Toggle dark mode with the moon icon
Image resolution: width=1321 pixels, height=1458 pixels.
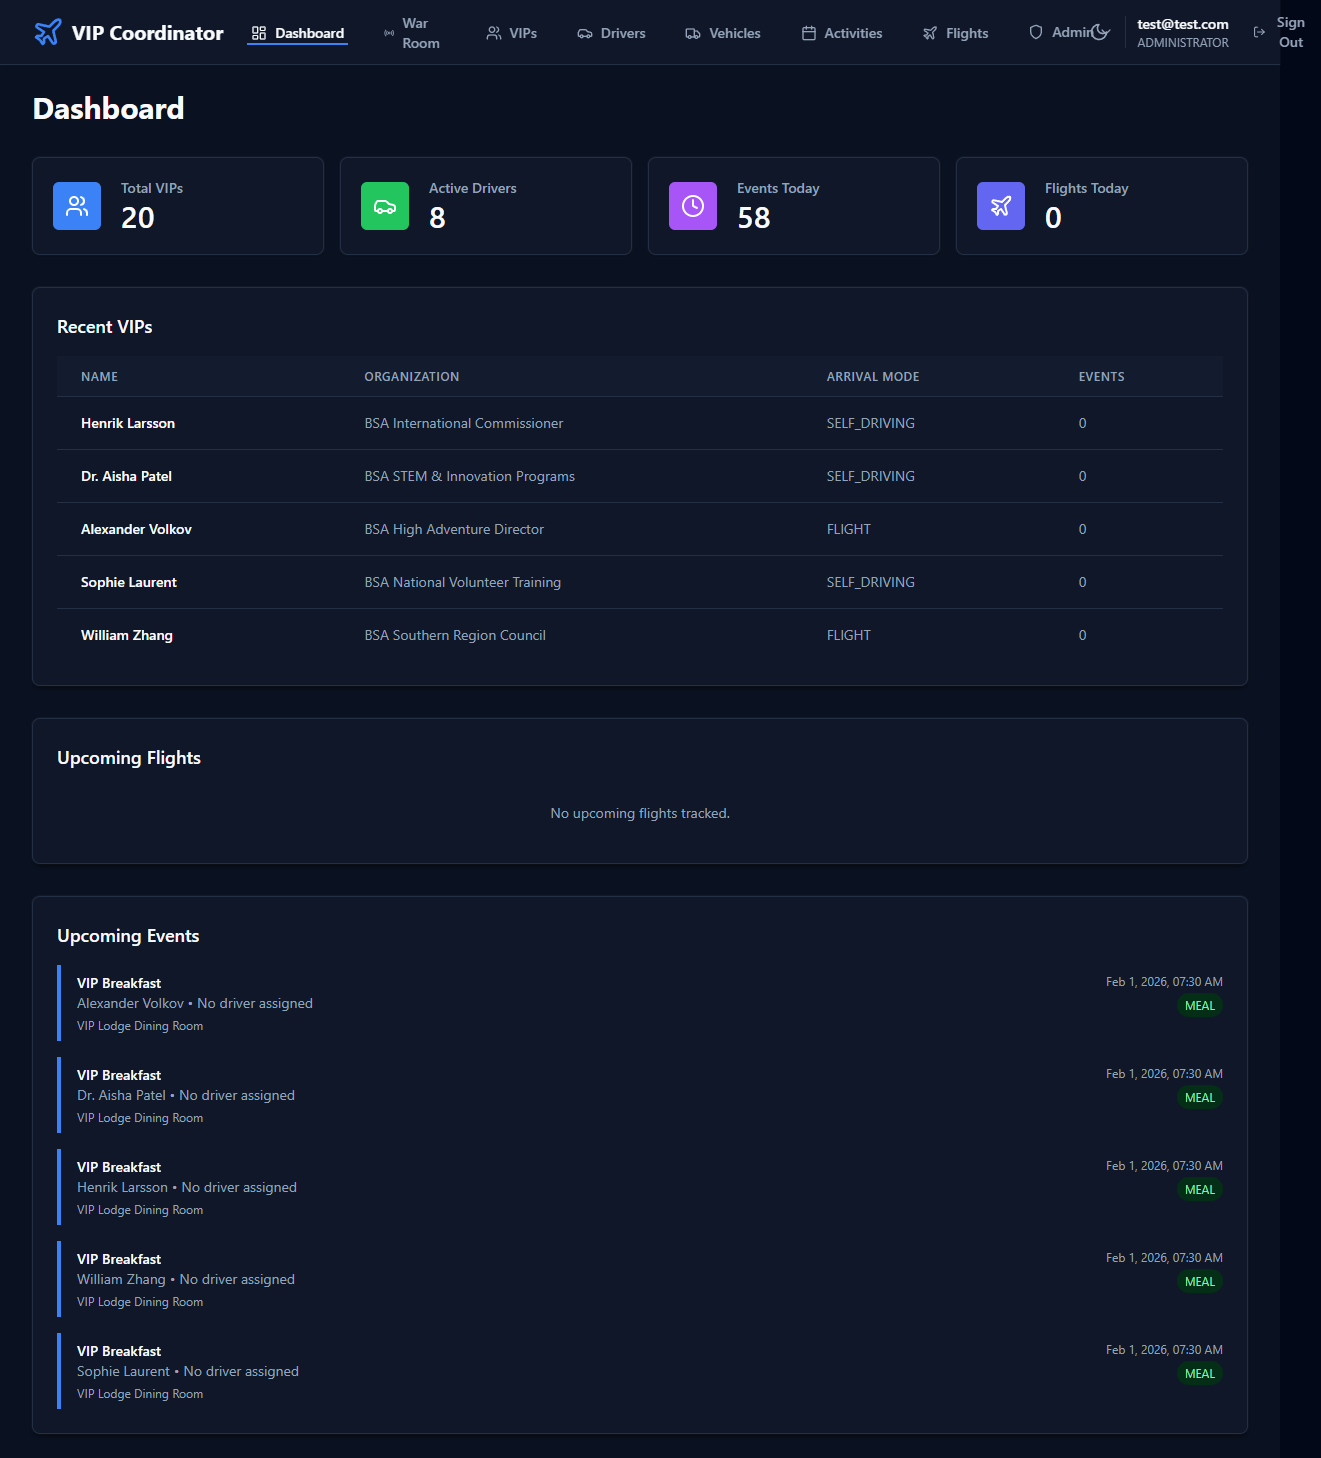1100,32
